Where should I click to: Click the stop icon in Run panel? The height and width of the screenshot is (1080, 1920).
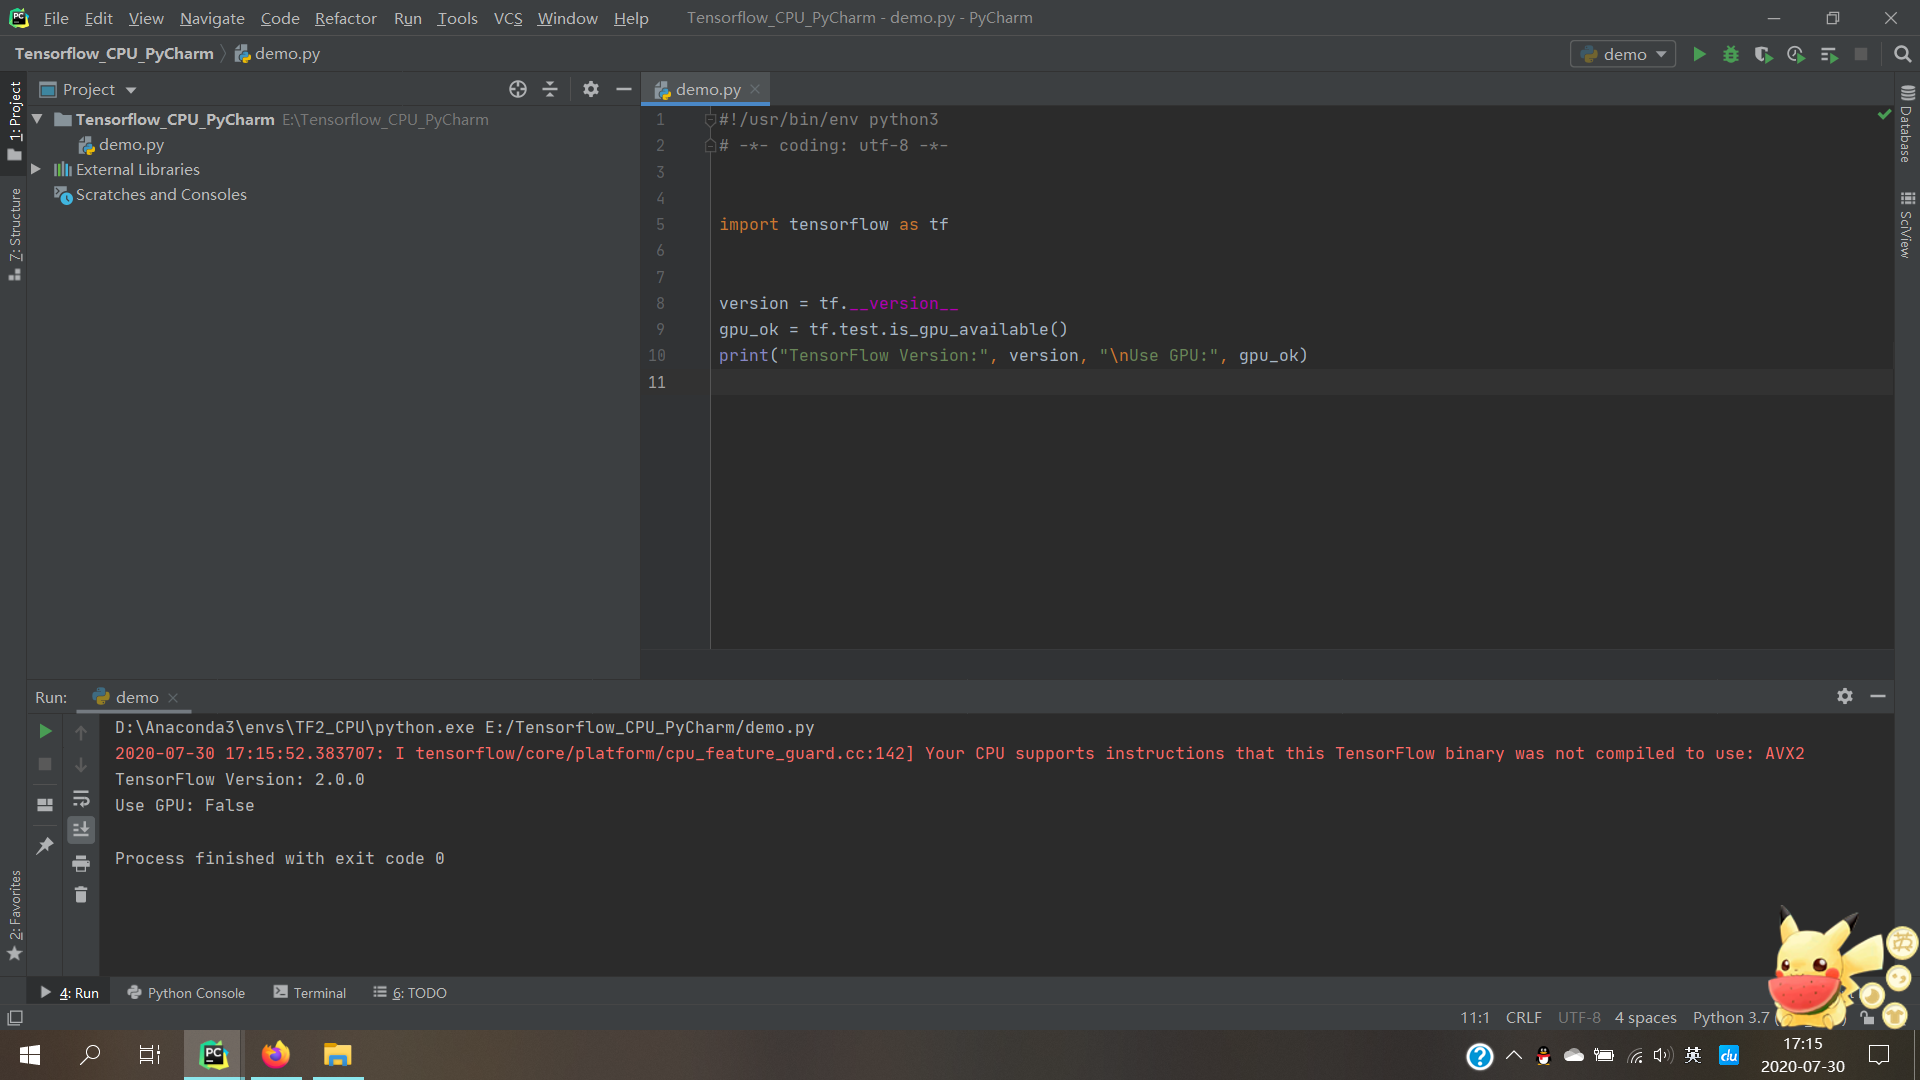(45, 764)
